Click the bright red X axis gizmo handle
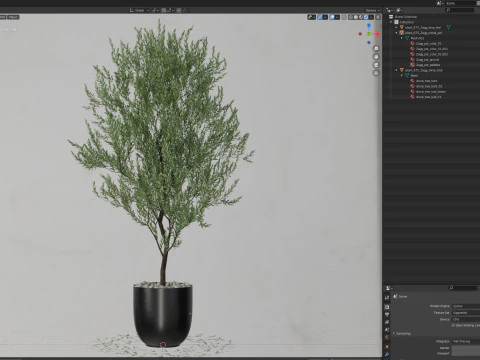Screen dimensions: 480x360 pos(377,34)
